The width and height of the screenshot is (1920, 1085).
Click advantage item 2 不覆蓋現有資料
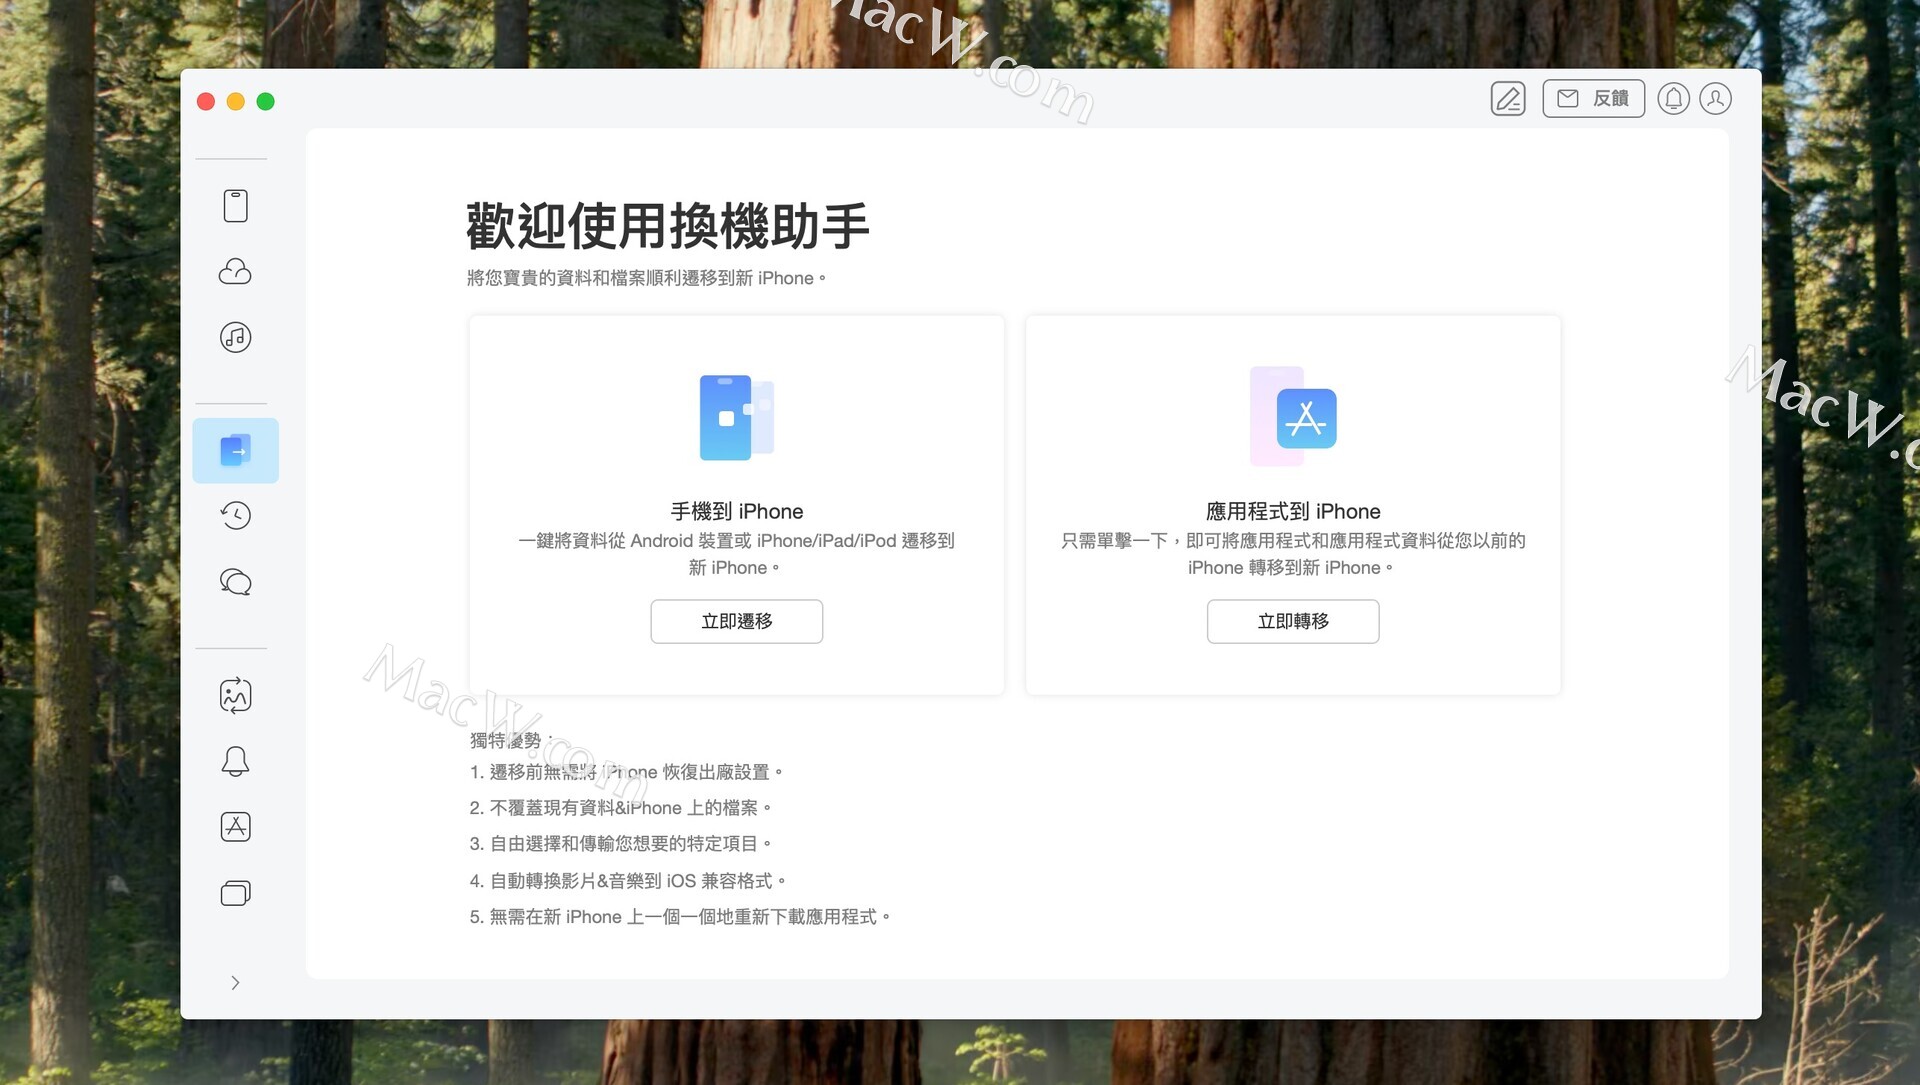(x=620, y=808)
